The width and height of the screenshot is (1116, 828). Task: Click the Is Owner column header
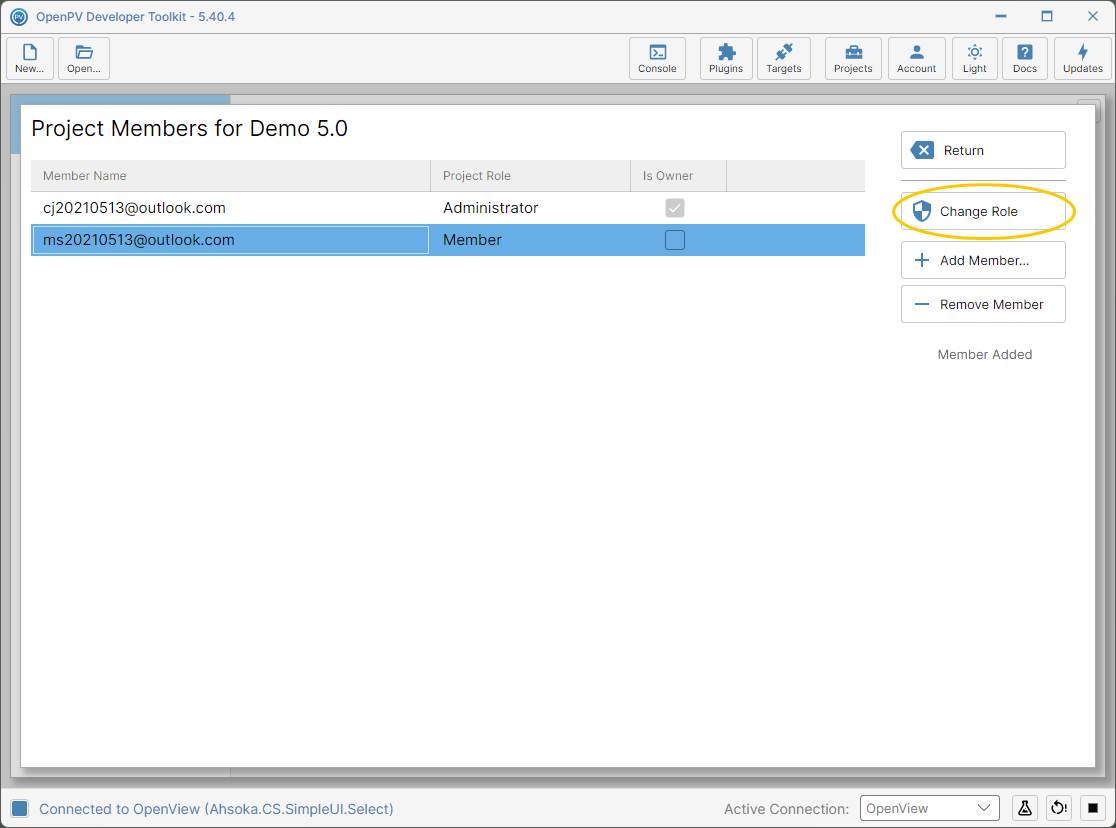[678, 176]
